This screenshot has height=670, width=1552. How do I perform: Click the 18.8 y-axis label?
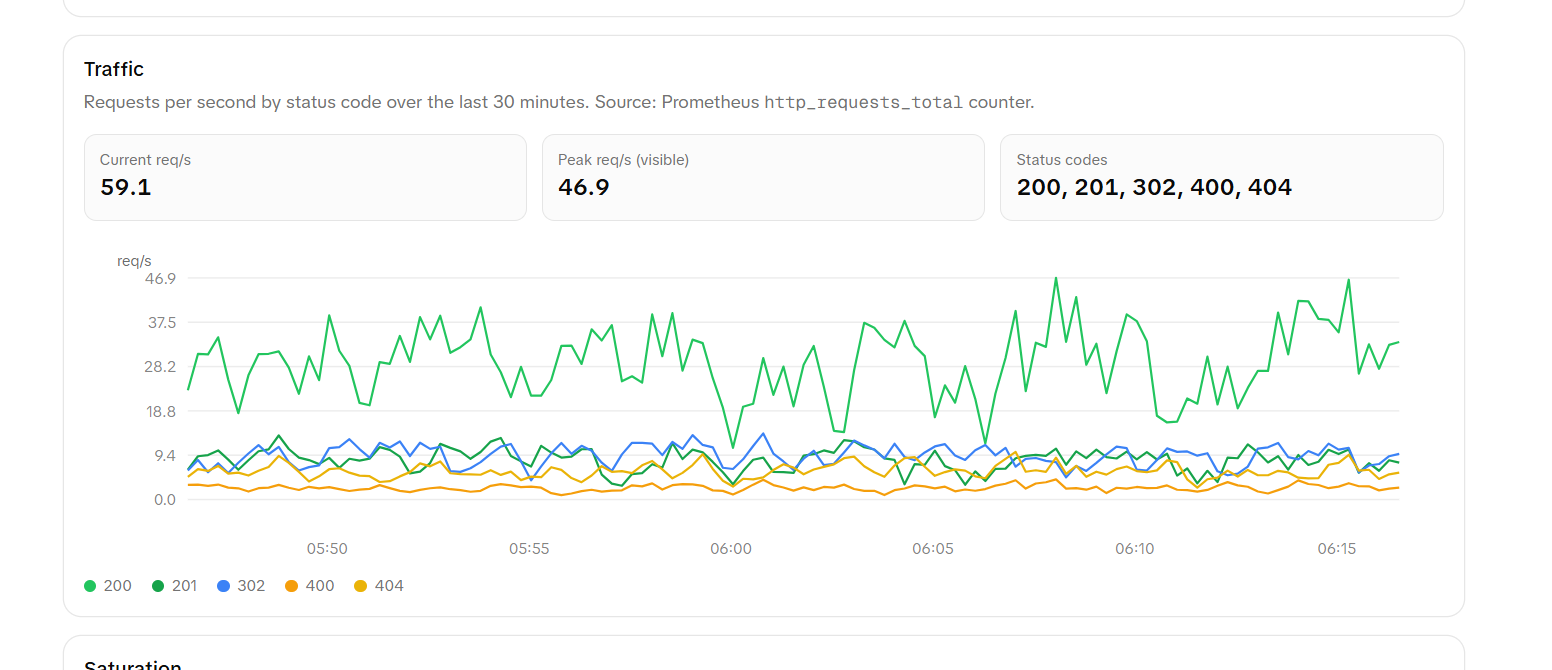pyautogui.click(x=160, y=411)
